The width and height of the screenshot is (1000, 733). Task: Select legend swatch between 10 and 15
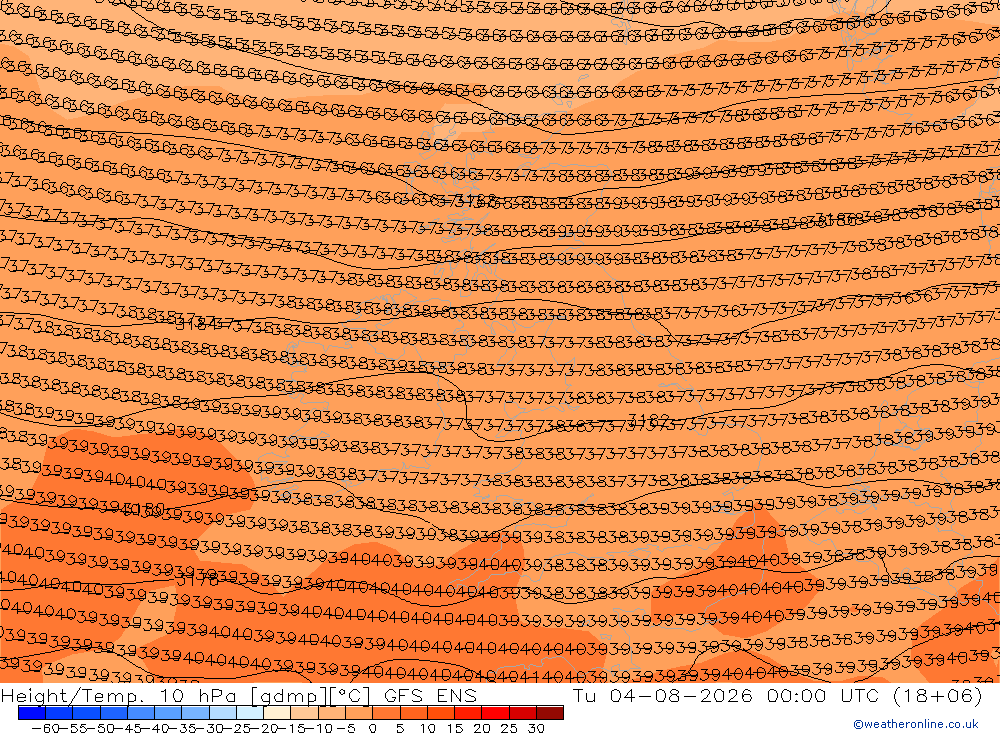coord(441,713)
